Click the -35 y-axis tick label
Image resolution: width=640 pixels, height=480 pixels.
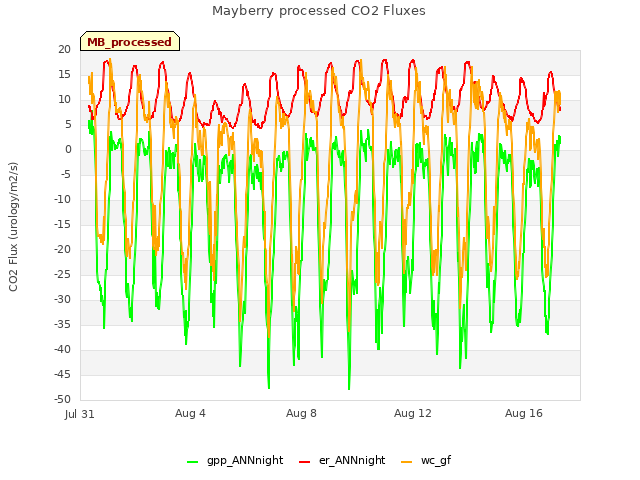point(63,324)
